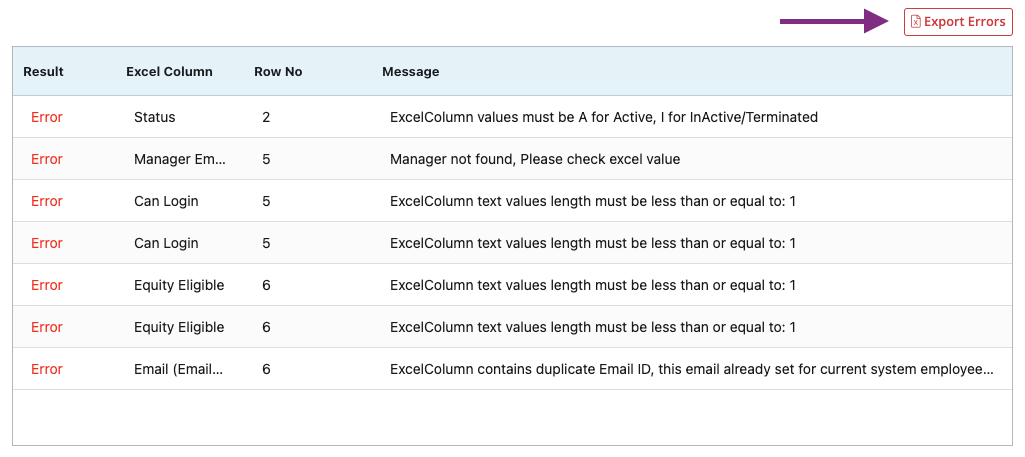Click the A for Active status validation message
The height and width of the screenshot is (457, 1025).
coord(604,117)
